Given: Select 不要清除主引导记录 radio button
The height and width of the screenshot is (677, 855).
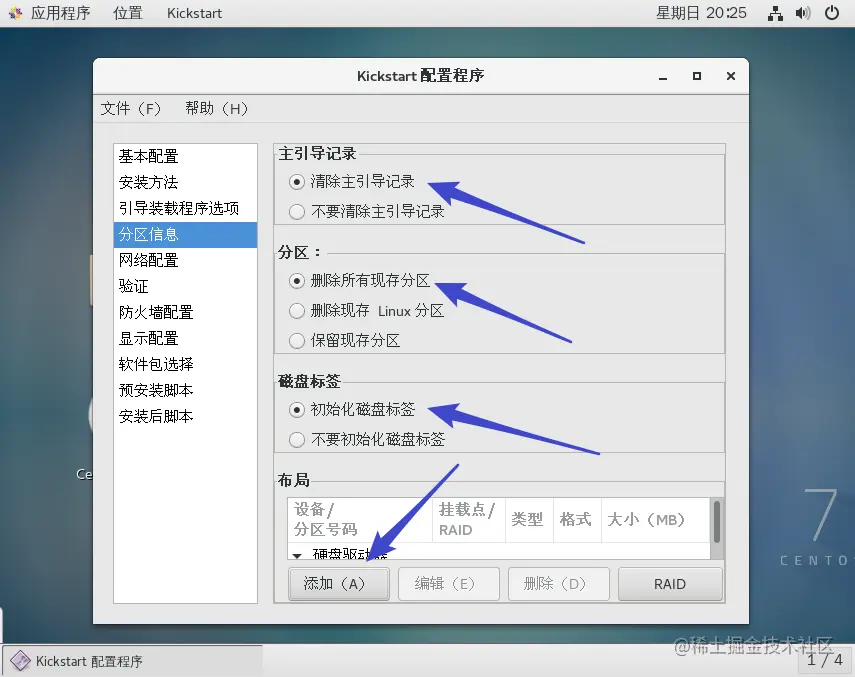Looking at the screenshot, I should pyautogui.click(x=297, y=211).
